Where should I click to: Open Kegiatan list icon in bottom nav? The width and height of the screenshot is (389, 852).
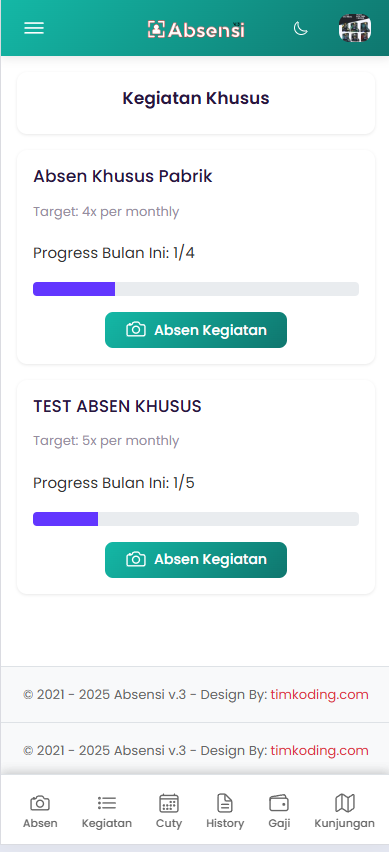pyautogui.click(x=107, y=803)
